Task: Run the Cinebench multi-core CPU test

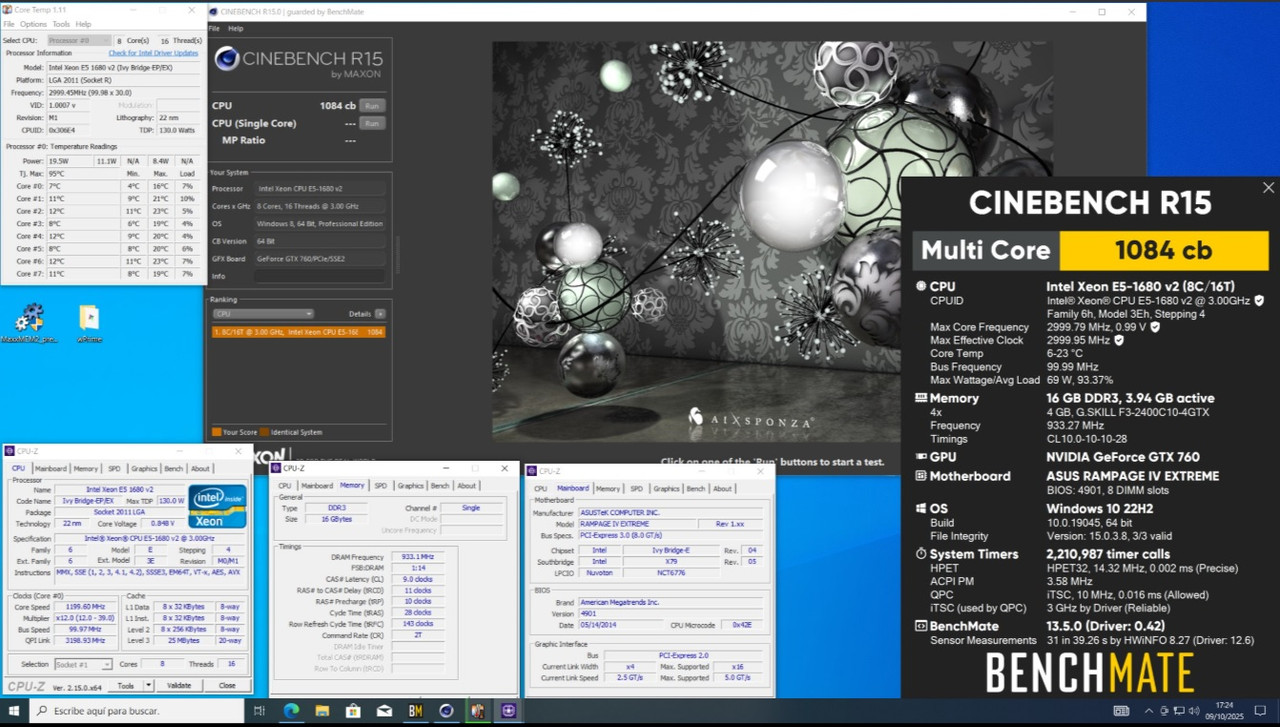Action: point(371,105)
